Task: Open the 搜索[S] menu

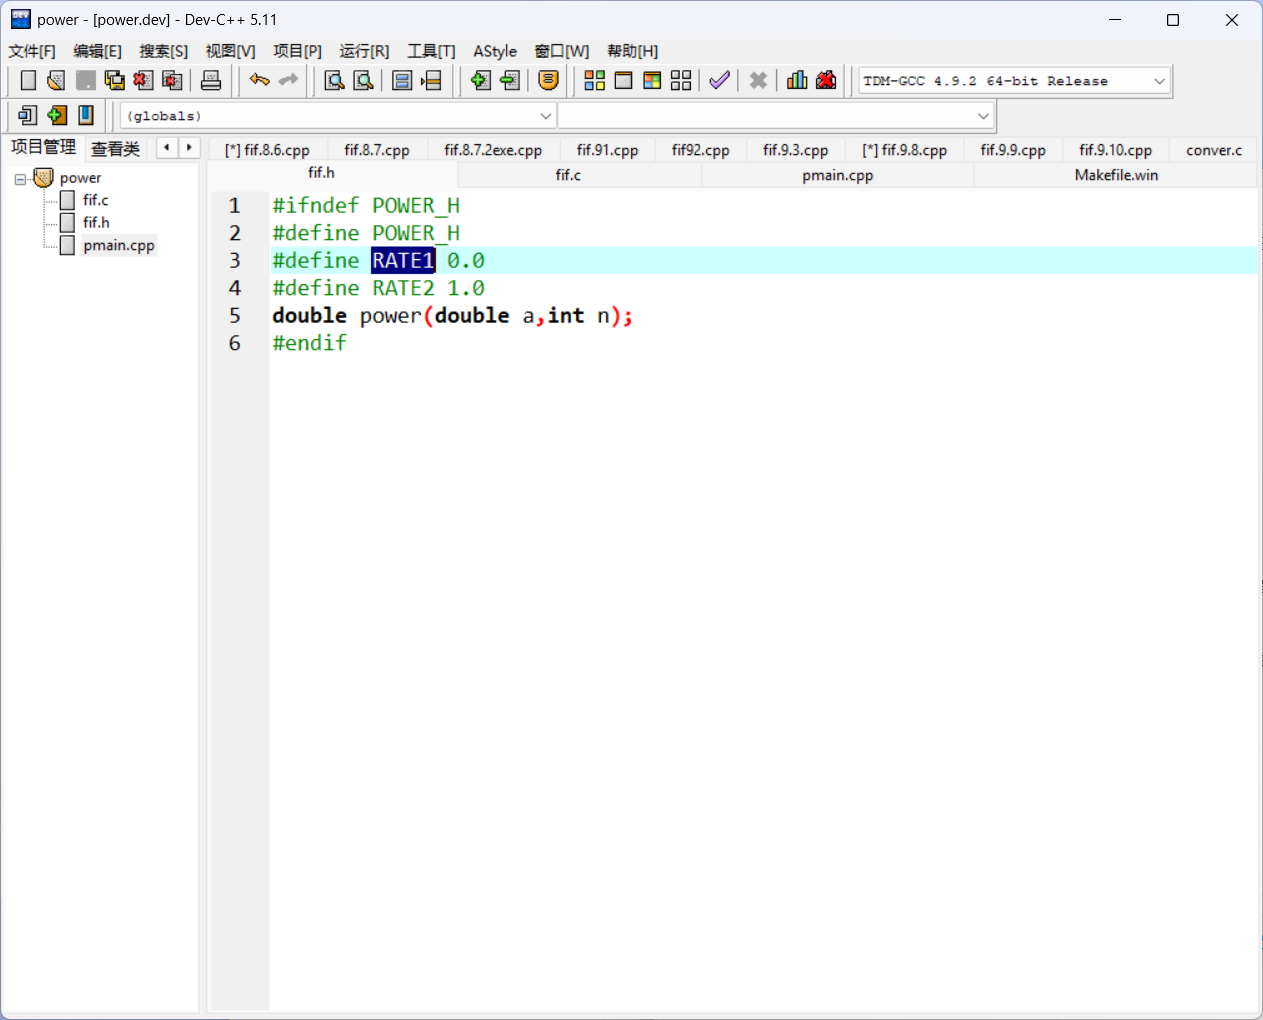Action: pos(163,51)
